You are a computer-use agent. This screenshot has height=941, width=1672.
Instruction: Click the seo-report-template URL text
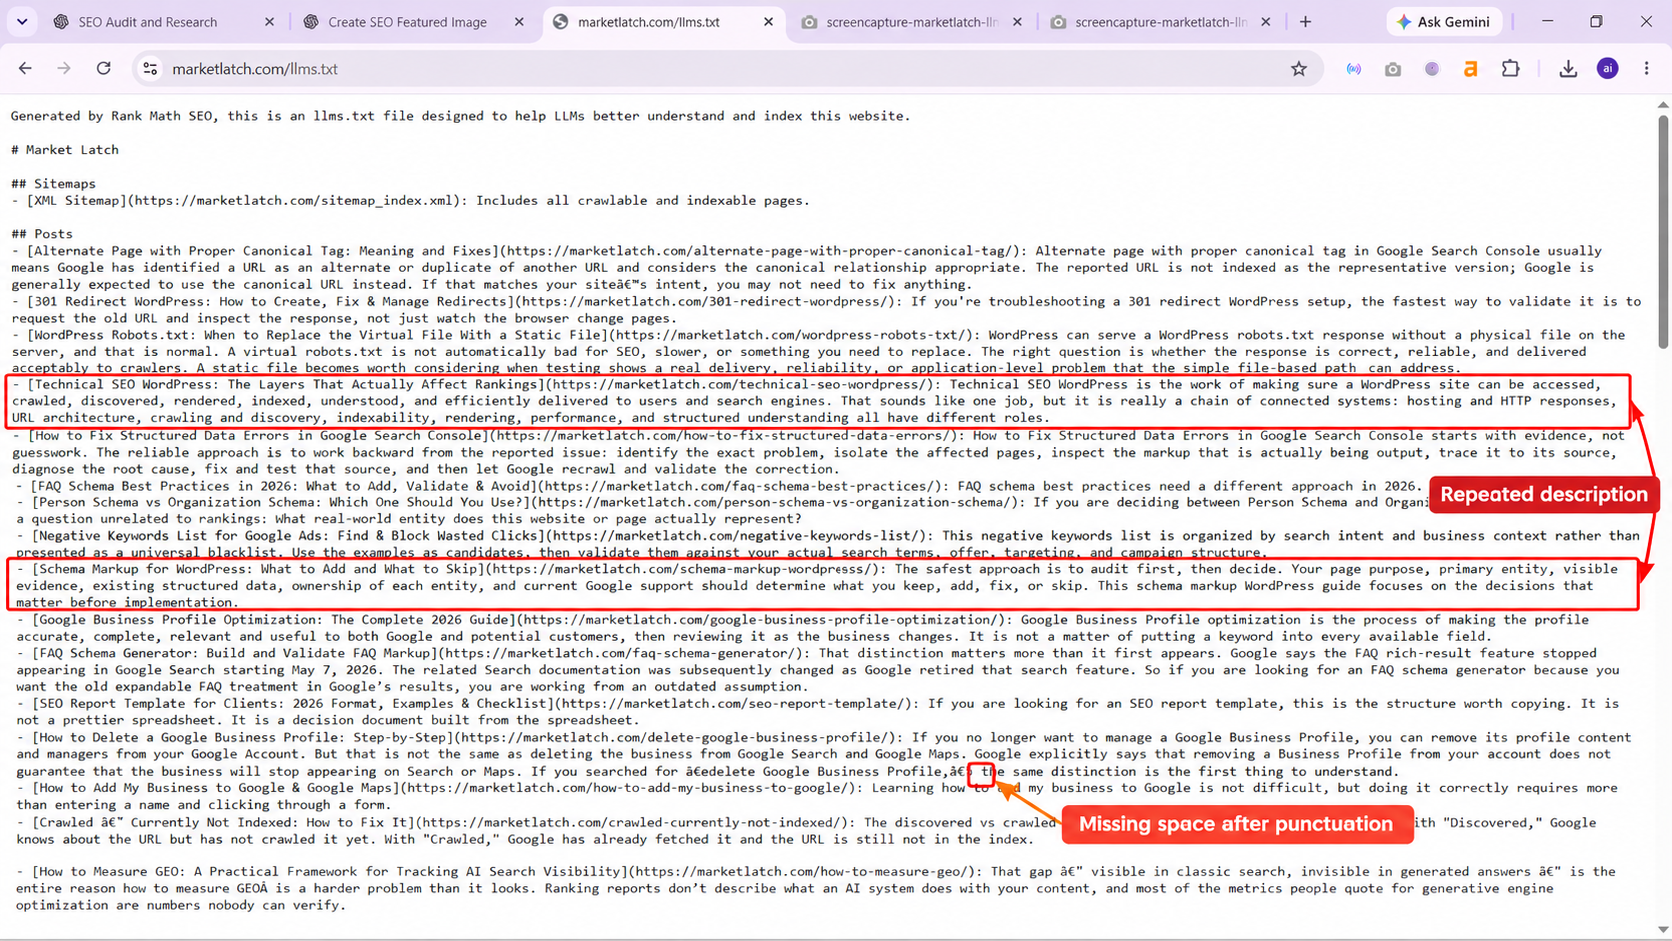734,704
